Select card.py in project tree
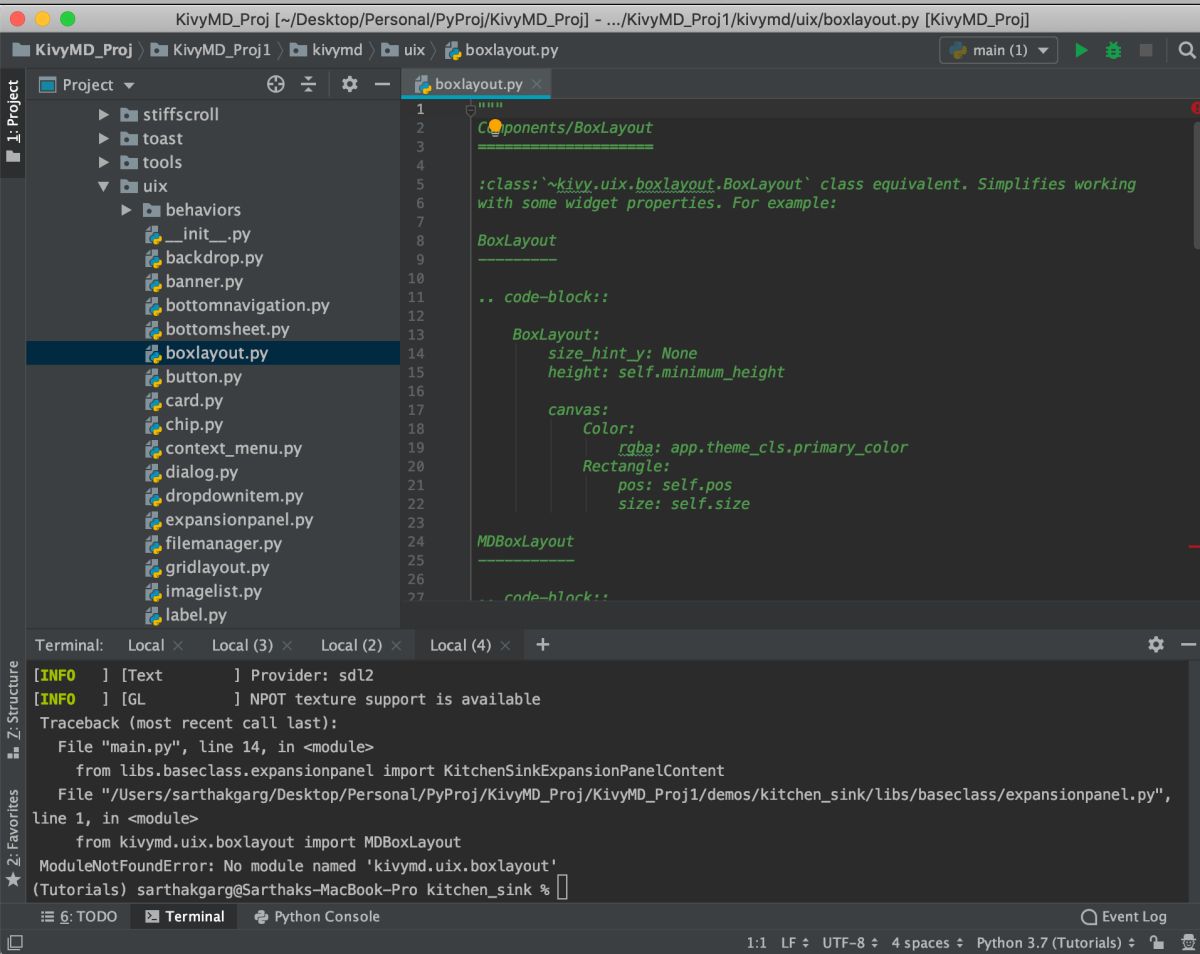This screenshot has width=1200, height=954. tap(194, 401)
